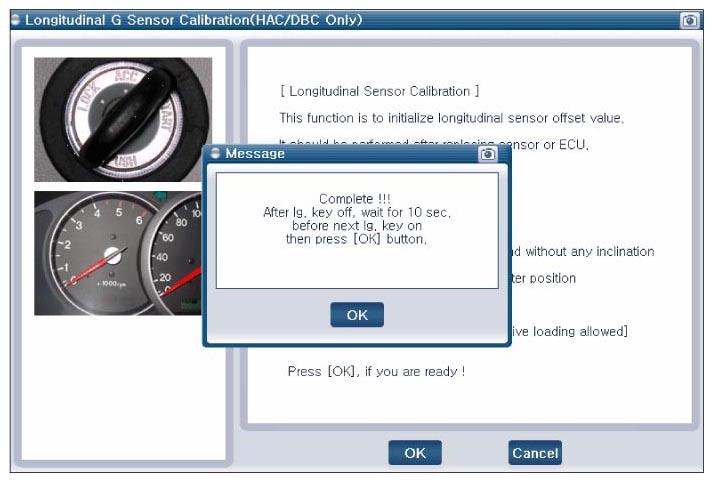
Task: Click OK in the Message dialog
Action: point(357,315)
